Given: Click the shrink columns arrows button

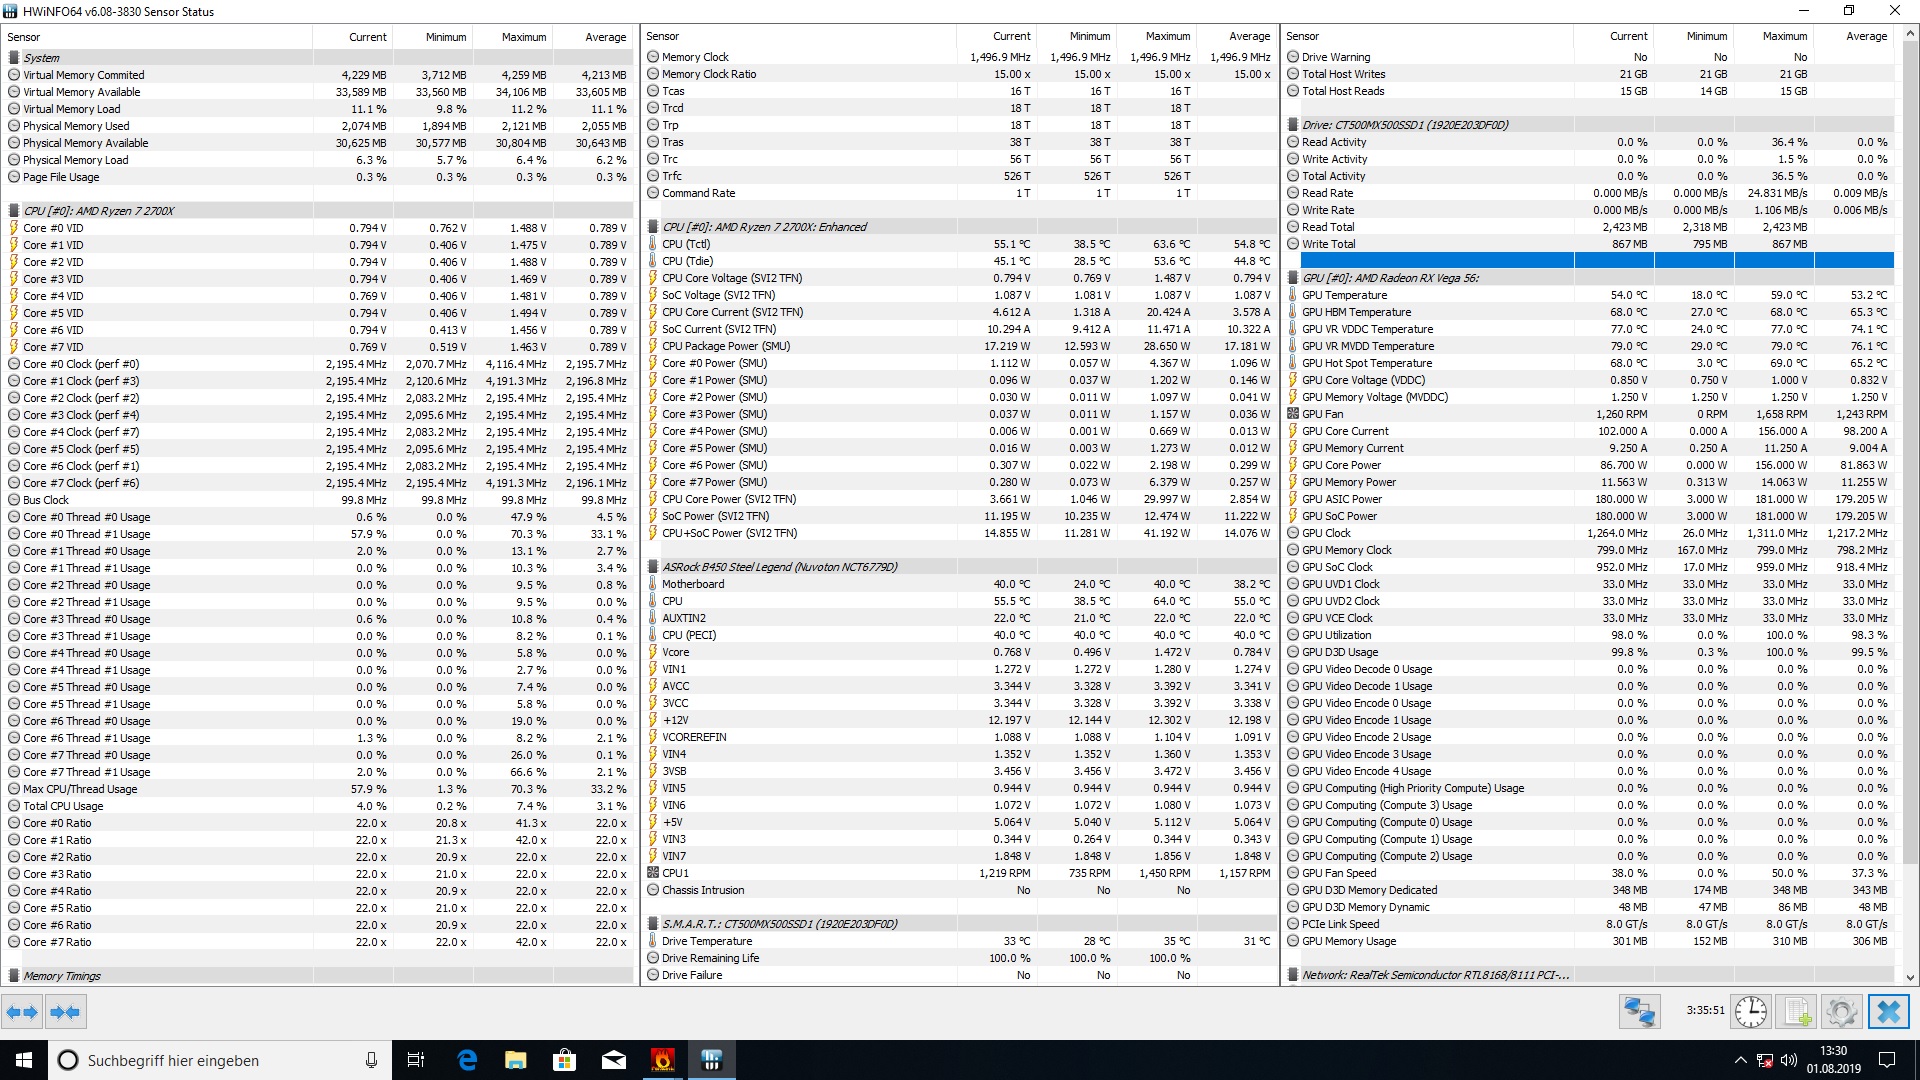Looking at the screenshot, I should coord(65,1012).
